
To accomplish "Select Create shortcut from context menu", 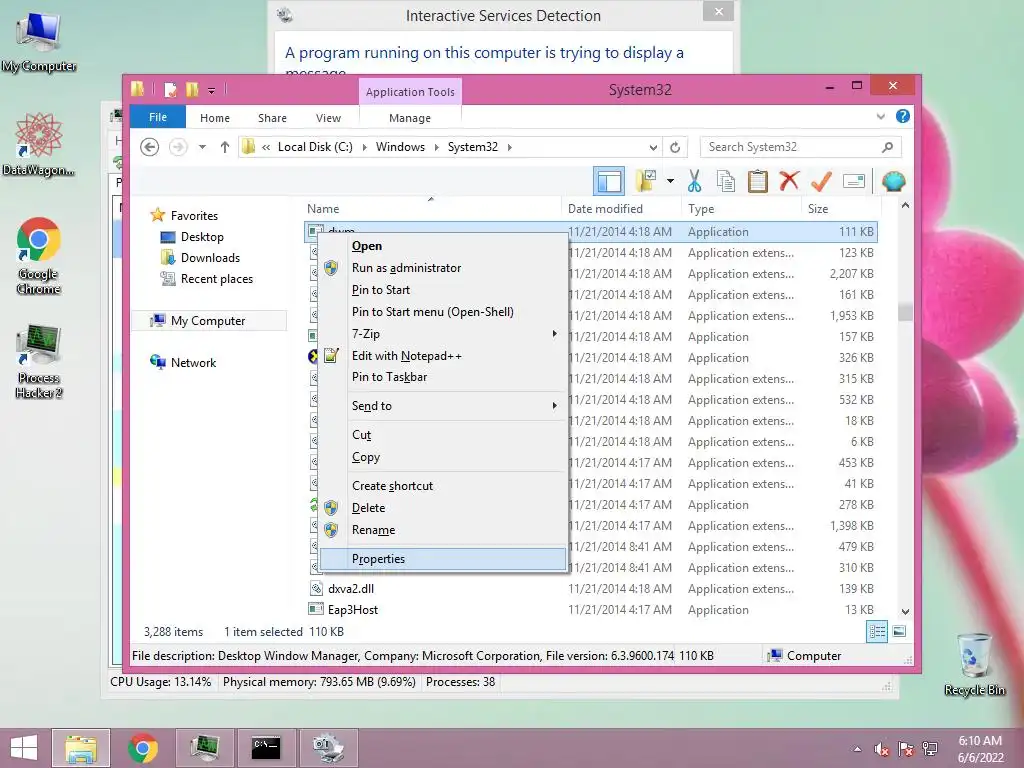I will [443, 486].
